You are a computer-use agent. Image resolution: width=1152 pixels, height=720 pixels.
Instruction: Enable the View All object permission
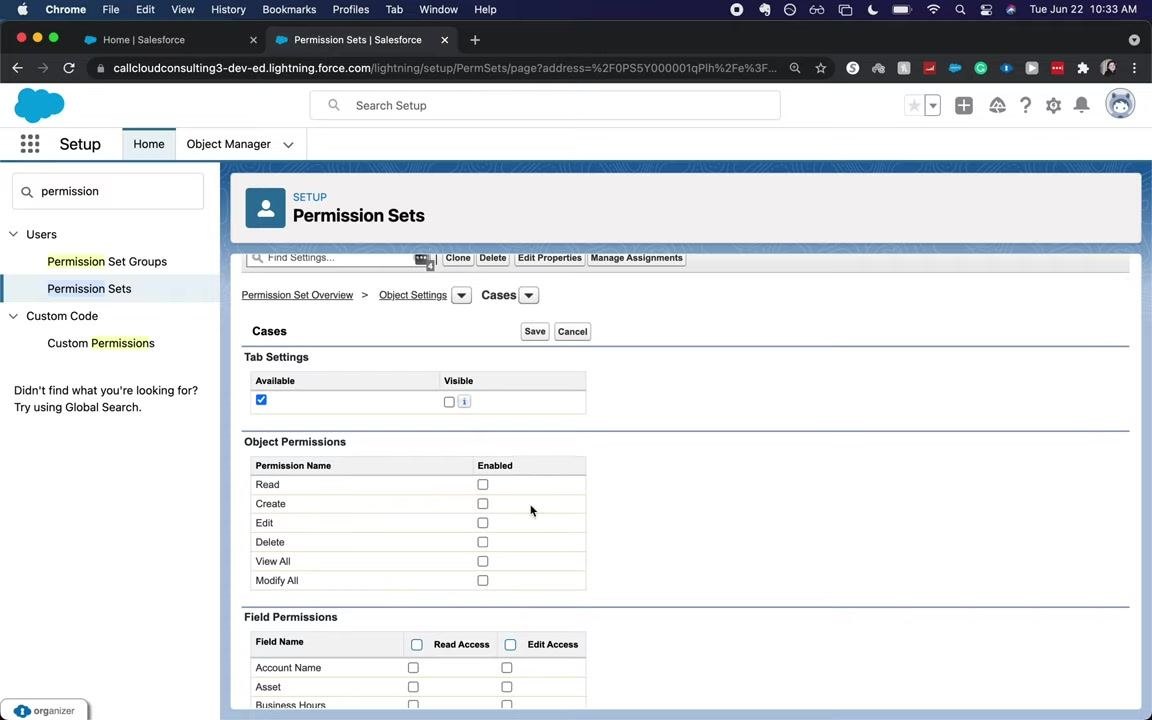[483, 561]
